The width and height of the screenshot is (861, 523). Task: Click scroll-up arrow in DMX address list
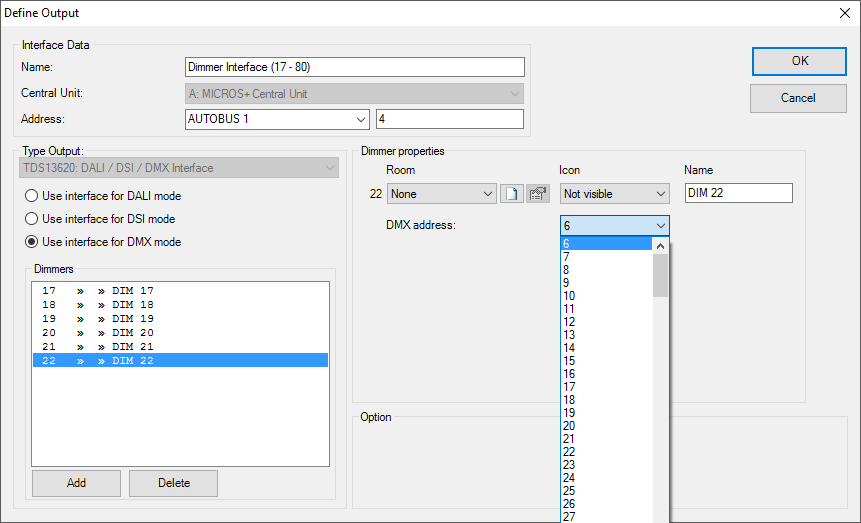[660, 245]
